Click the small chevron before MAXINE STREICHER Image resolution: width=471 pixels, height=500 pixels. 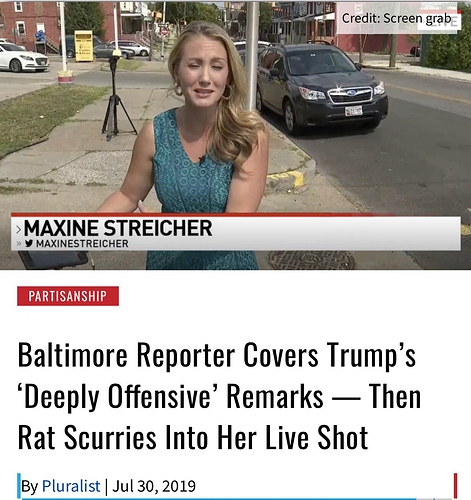19,229
